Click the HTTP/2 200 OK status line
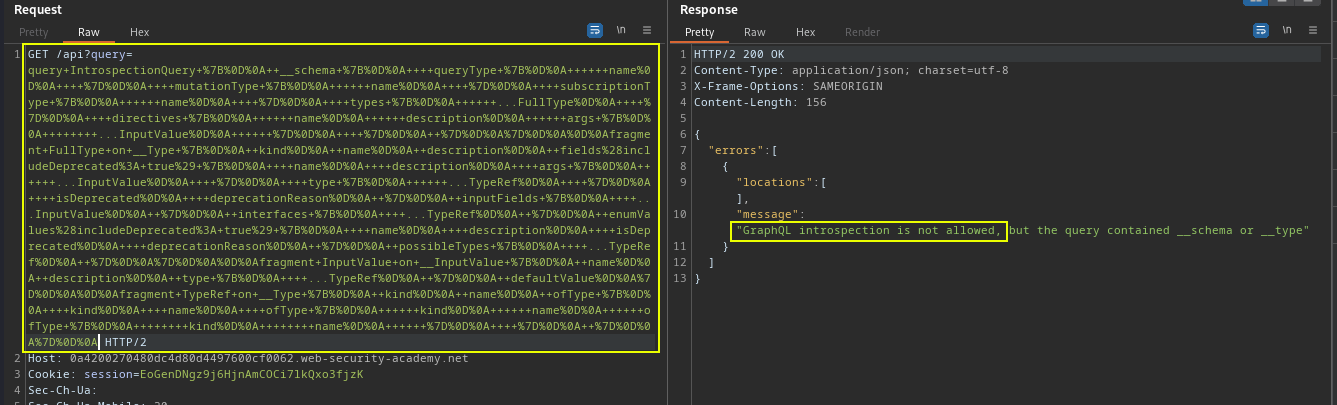Viewport: 1337px width, 405px height. click(739, 54)
